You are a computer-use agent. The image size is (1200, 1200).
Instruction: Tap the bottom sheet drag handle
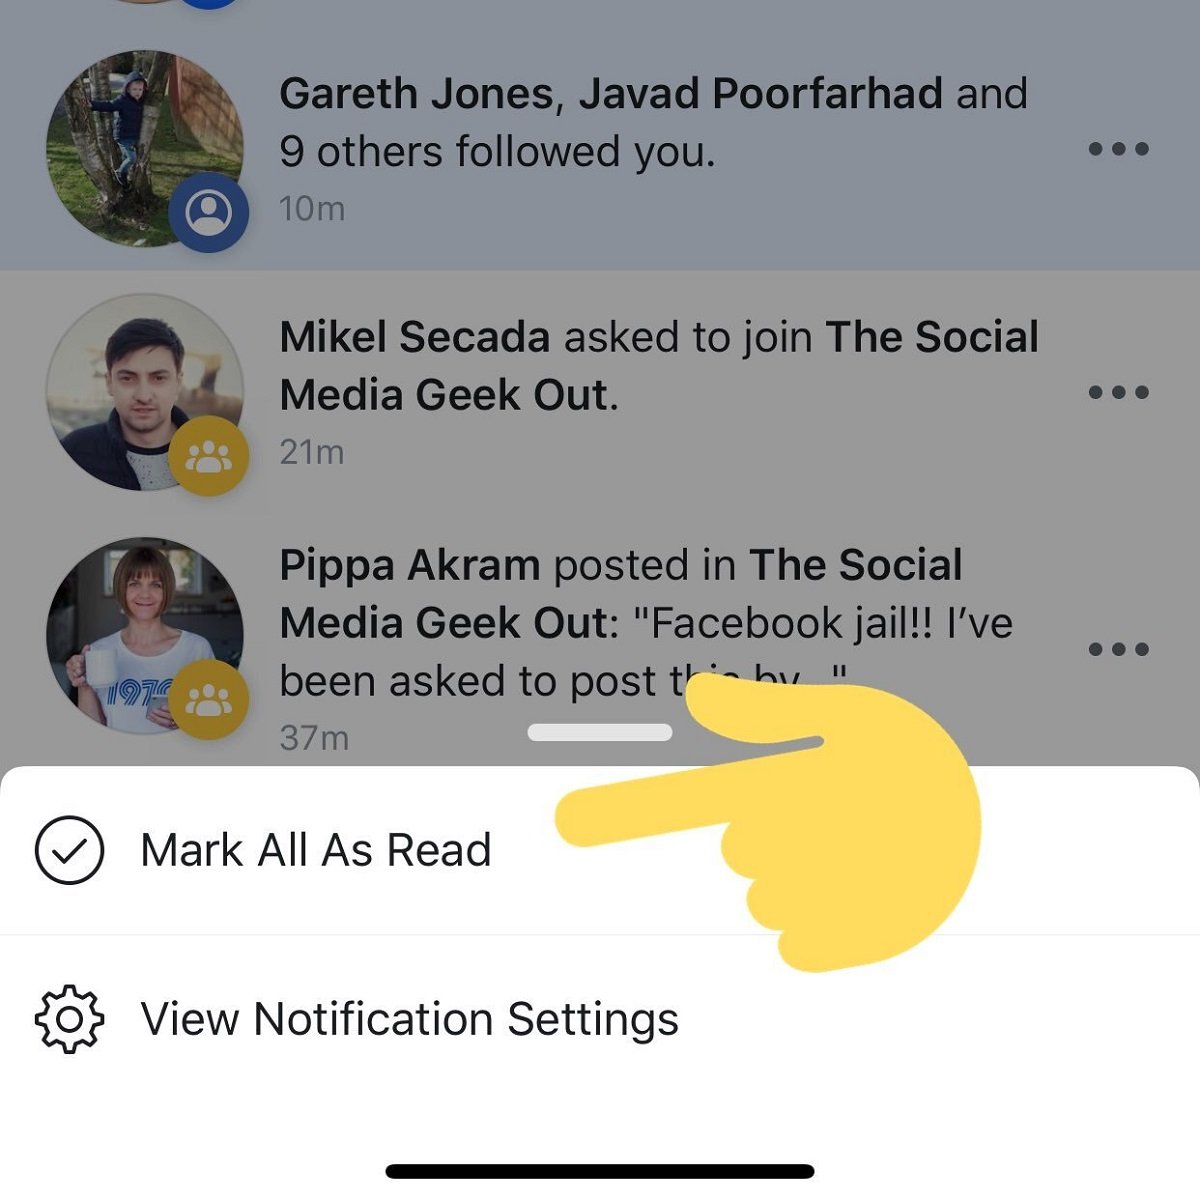[x=599, y=733]
